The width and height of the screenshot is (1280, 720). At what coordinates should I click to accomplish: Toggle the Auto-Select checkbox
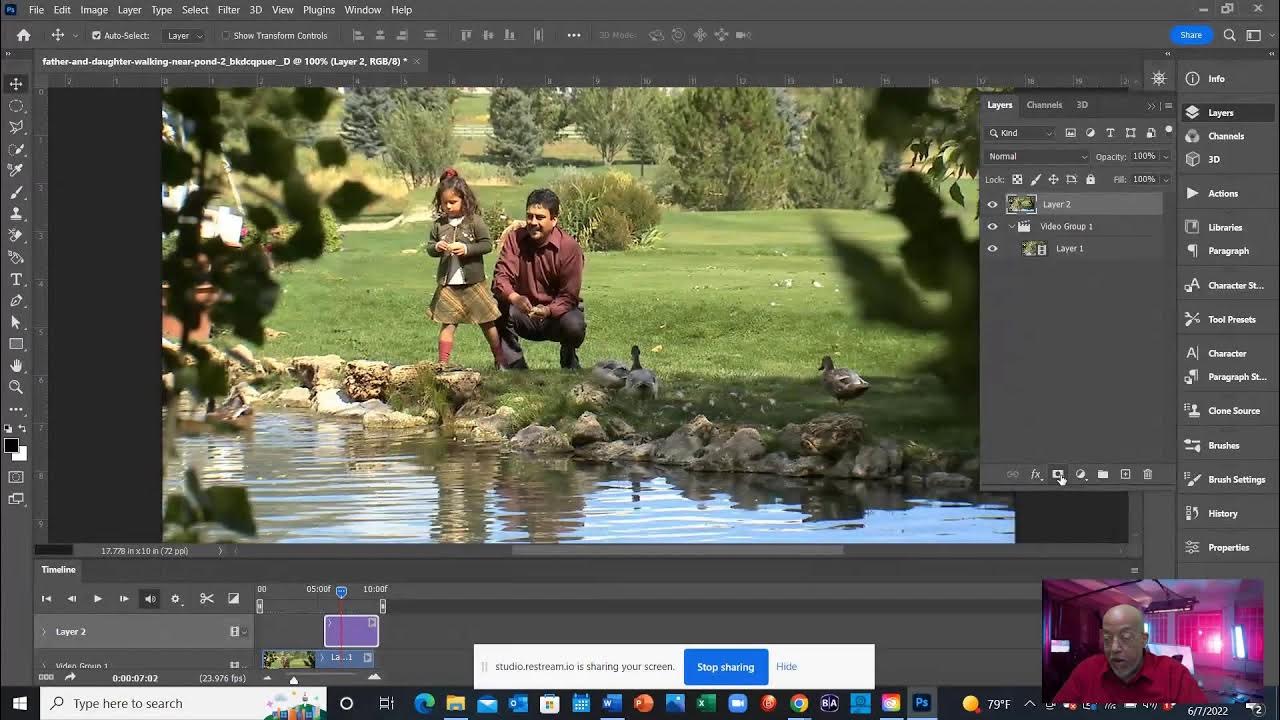click(96, 36)
